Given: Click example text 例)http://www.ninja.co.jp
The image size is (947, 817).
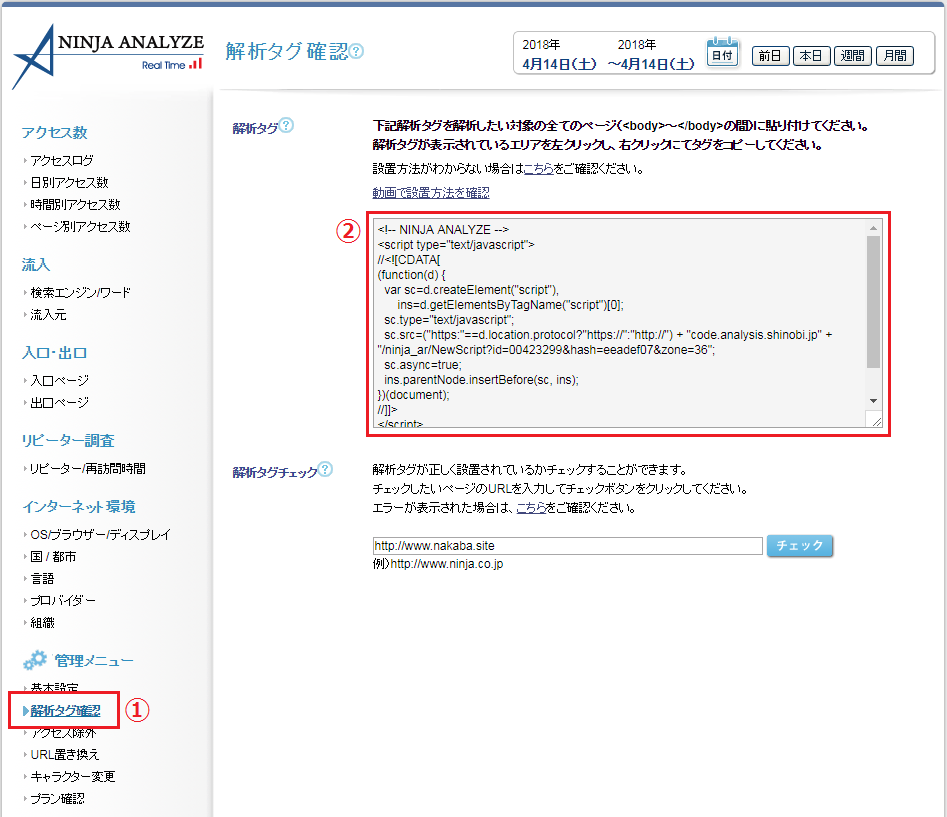Looking at the screenshot, I should point(438,564).
